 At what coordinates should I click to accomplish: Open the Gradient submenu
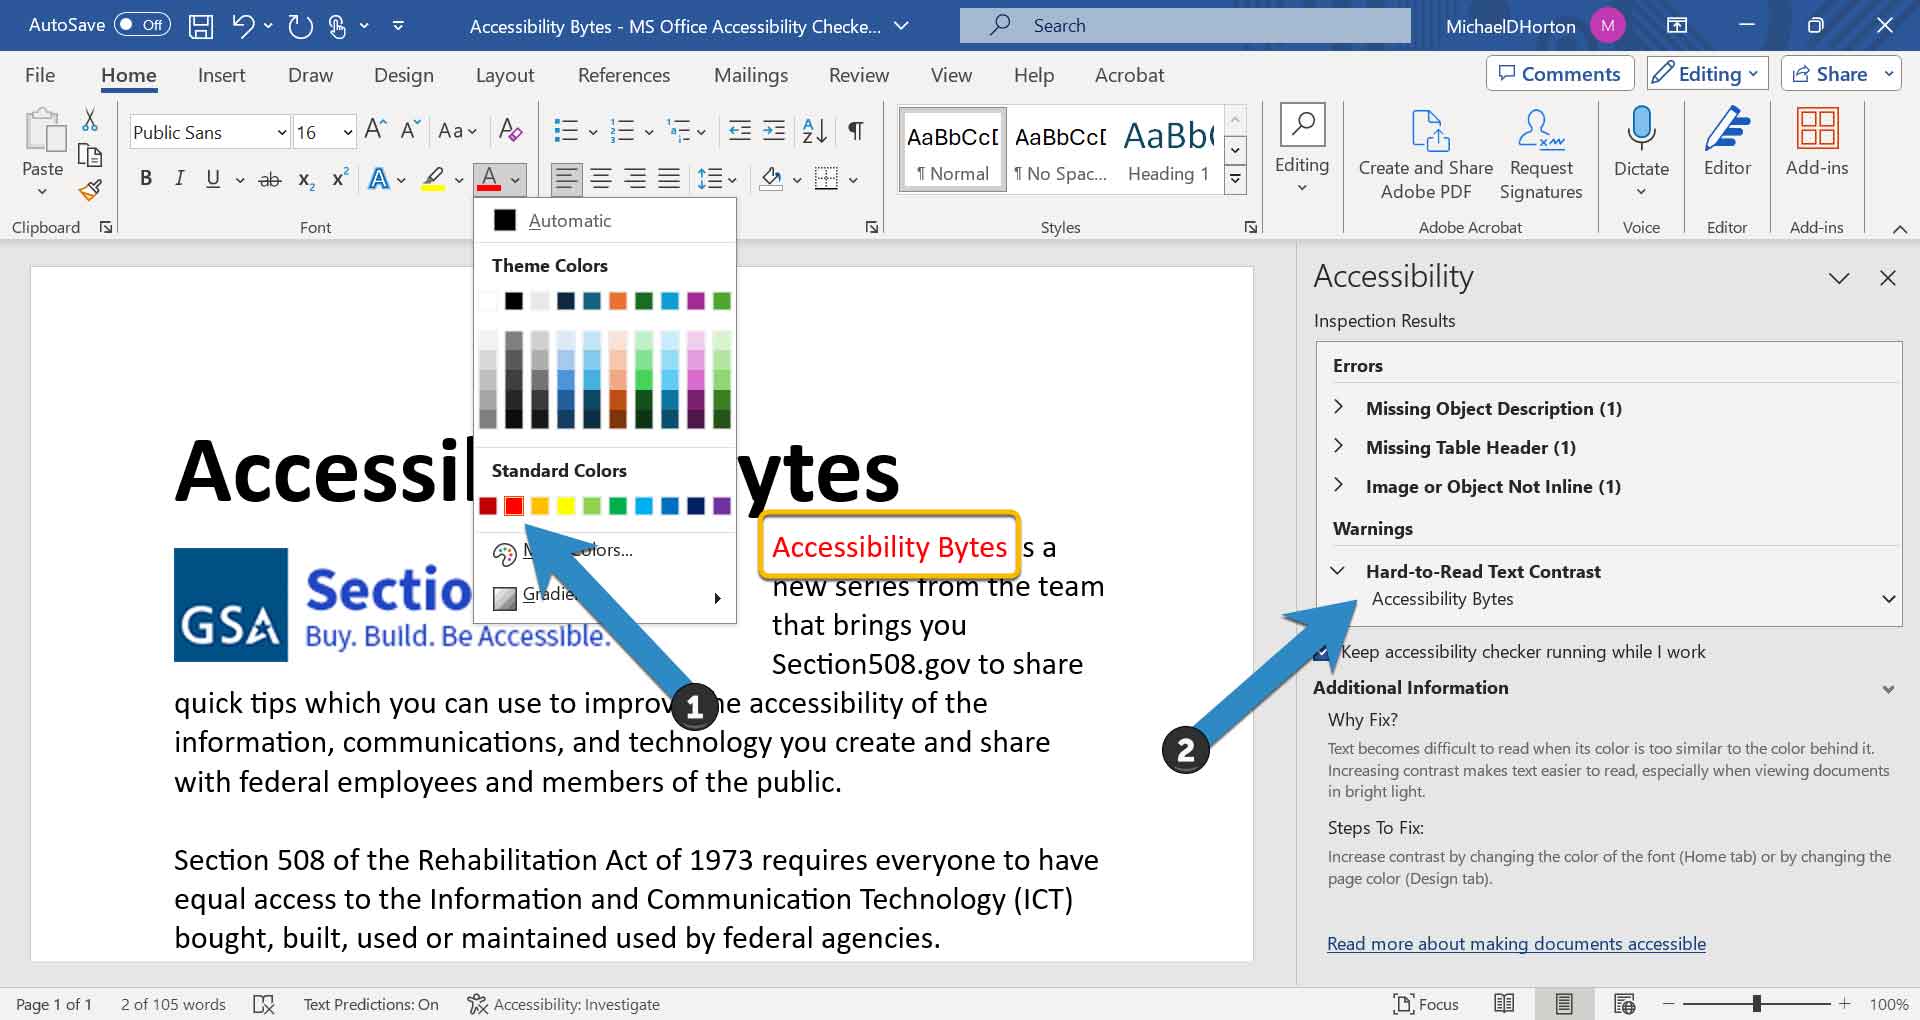coord(605,597)
